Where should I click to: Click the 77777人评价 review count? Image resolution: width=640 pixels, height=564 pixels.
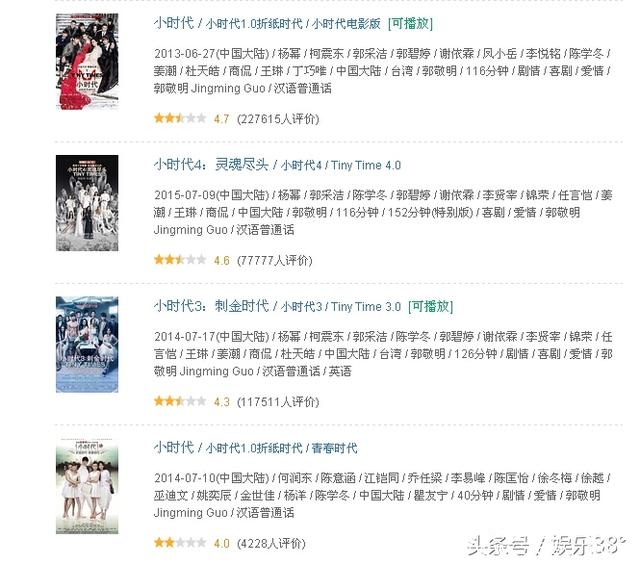pyautogui.click(x=275, y=260)
